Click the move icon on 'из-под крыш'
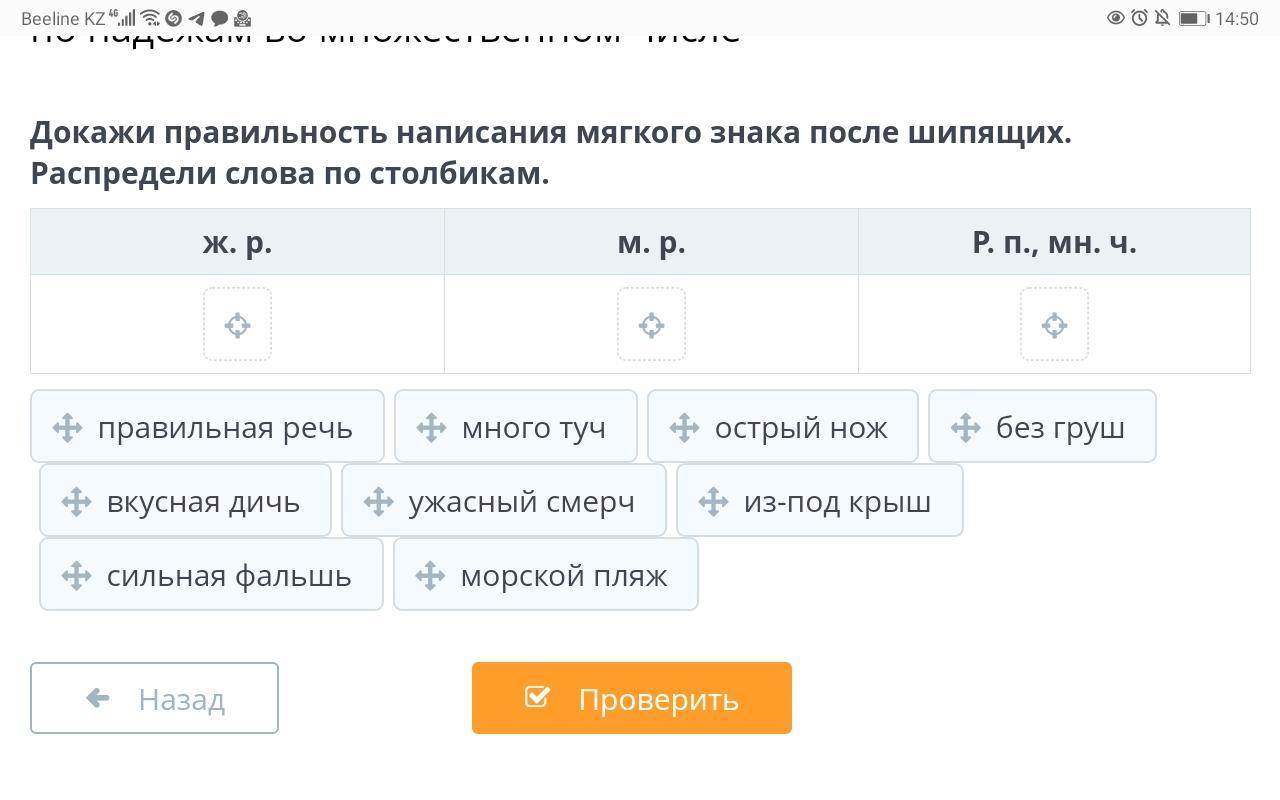The height and width of the screenshot is (800, 1280). (x=713, y=502)
